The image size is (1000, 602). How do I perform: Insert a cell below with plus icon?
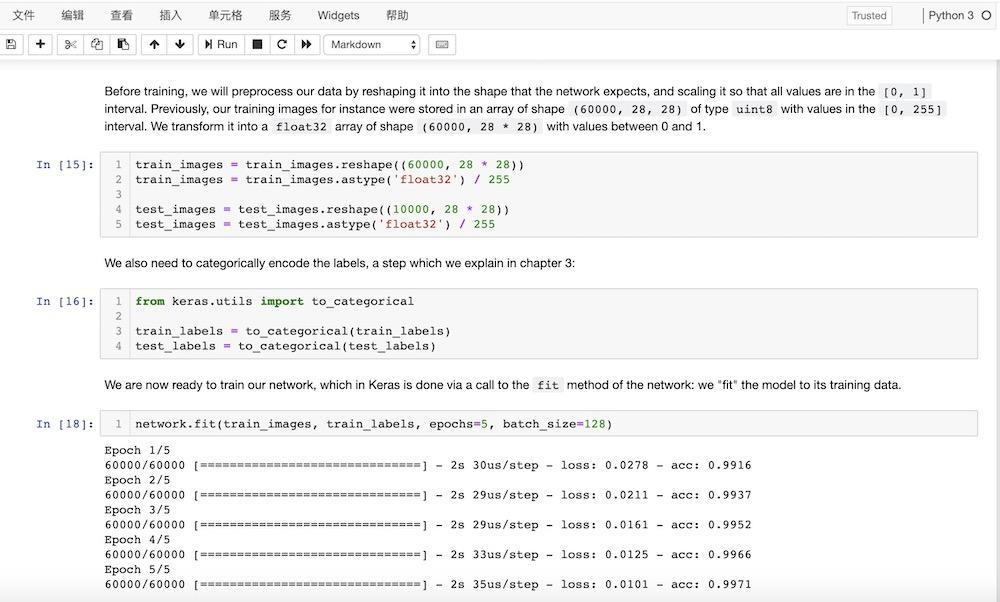(40, 45)
